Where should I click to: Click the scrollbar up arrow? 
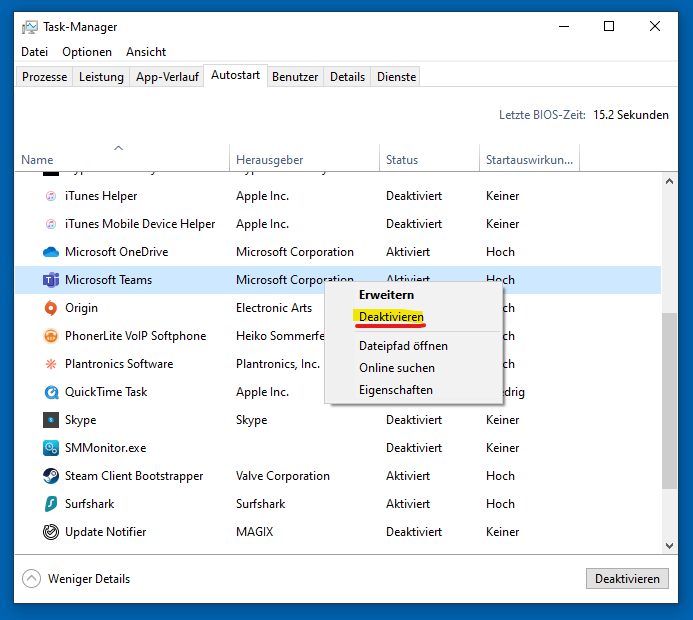tap(669, 181)
